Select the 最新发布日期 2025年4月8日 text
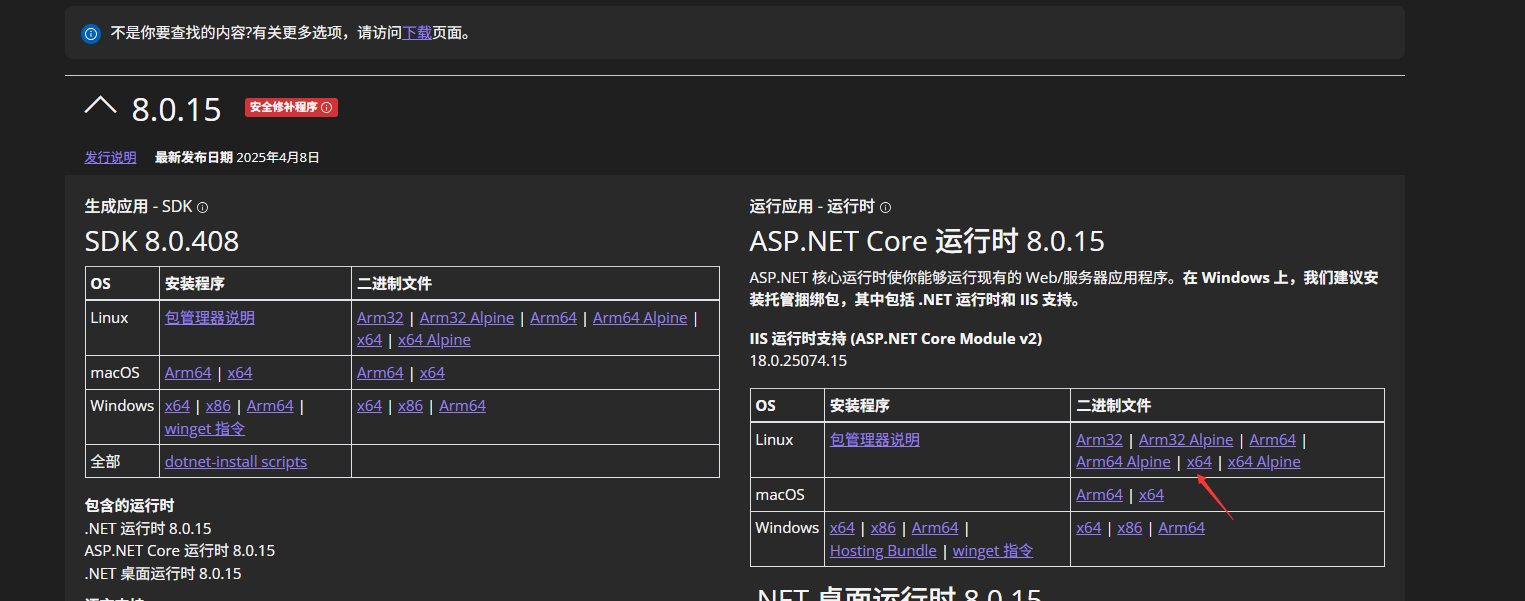This screenshot has width=1525, height=601. 237,157
